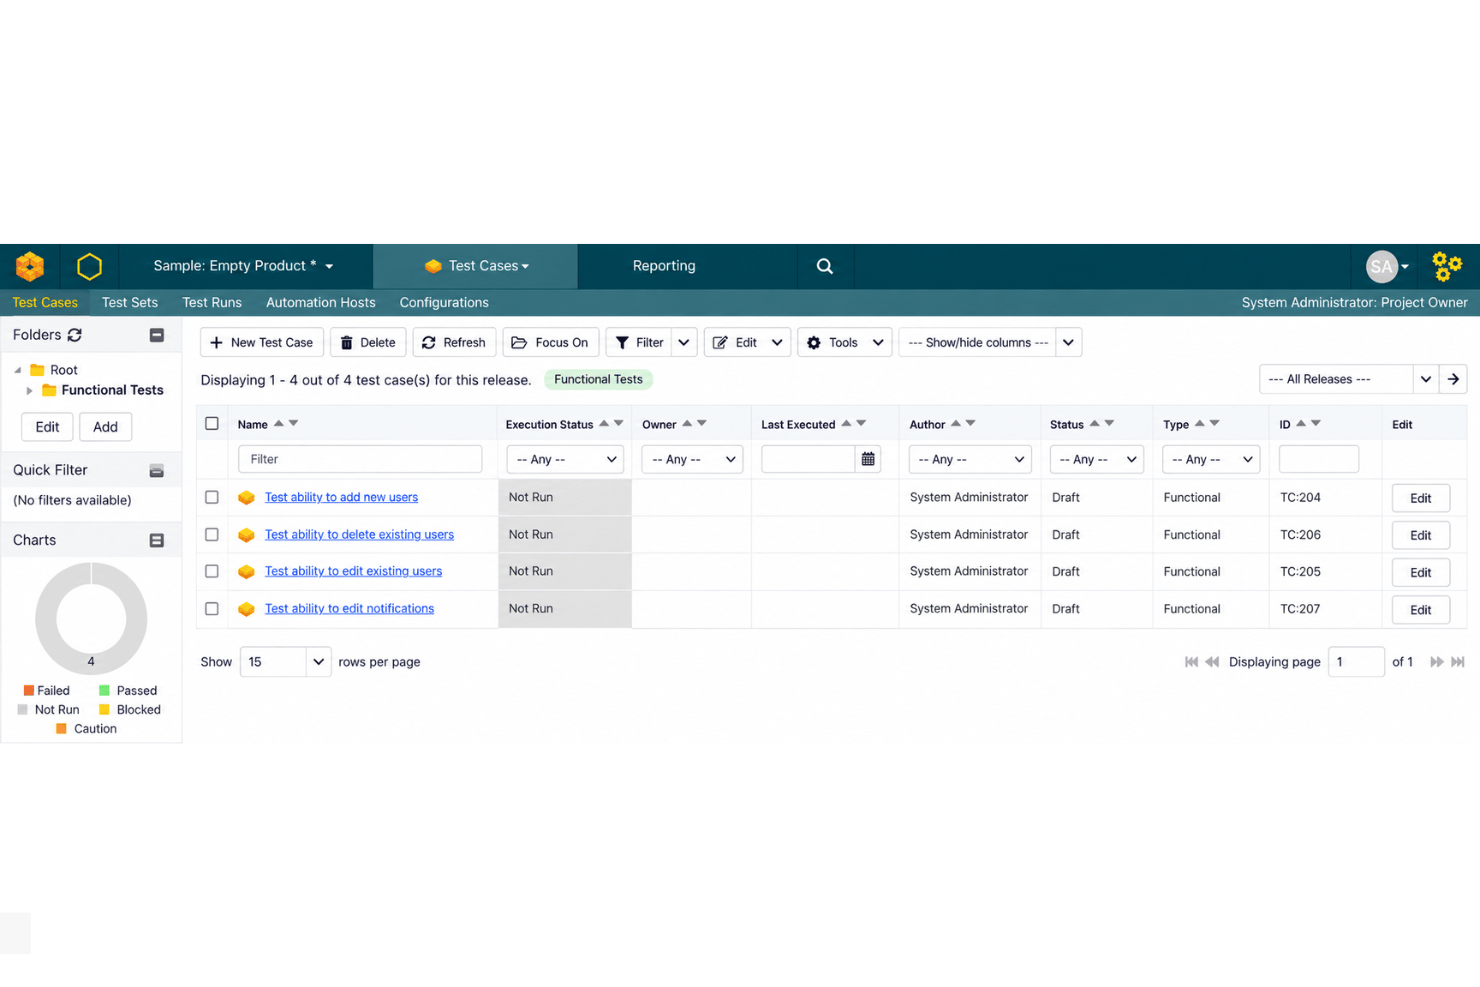Viewport: 1480px width, 987px height.
Task: Click the New Test Case button
Action: click(262, 342)
